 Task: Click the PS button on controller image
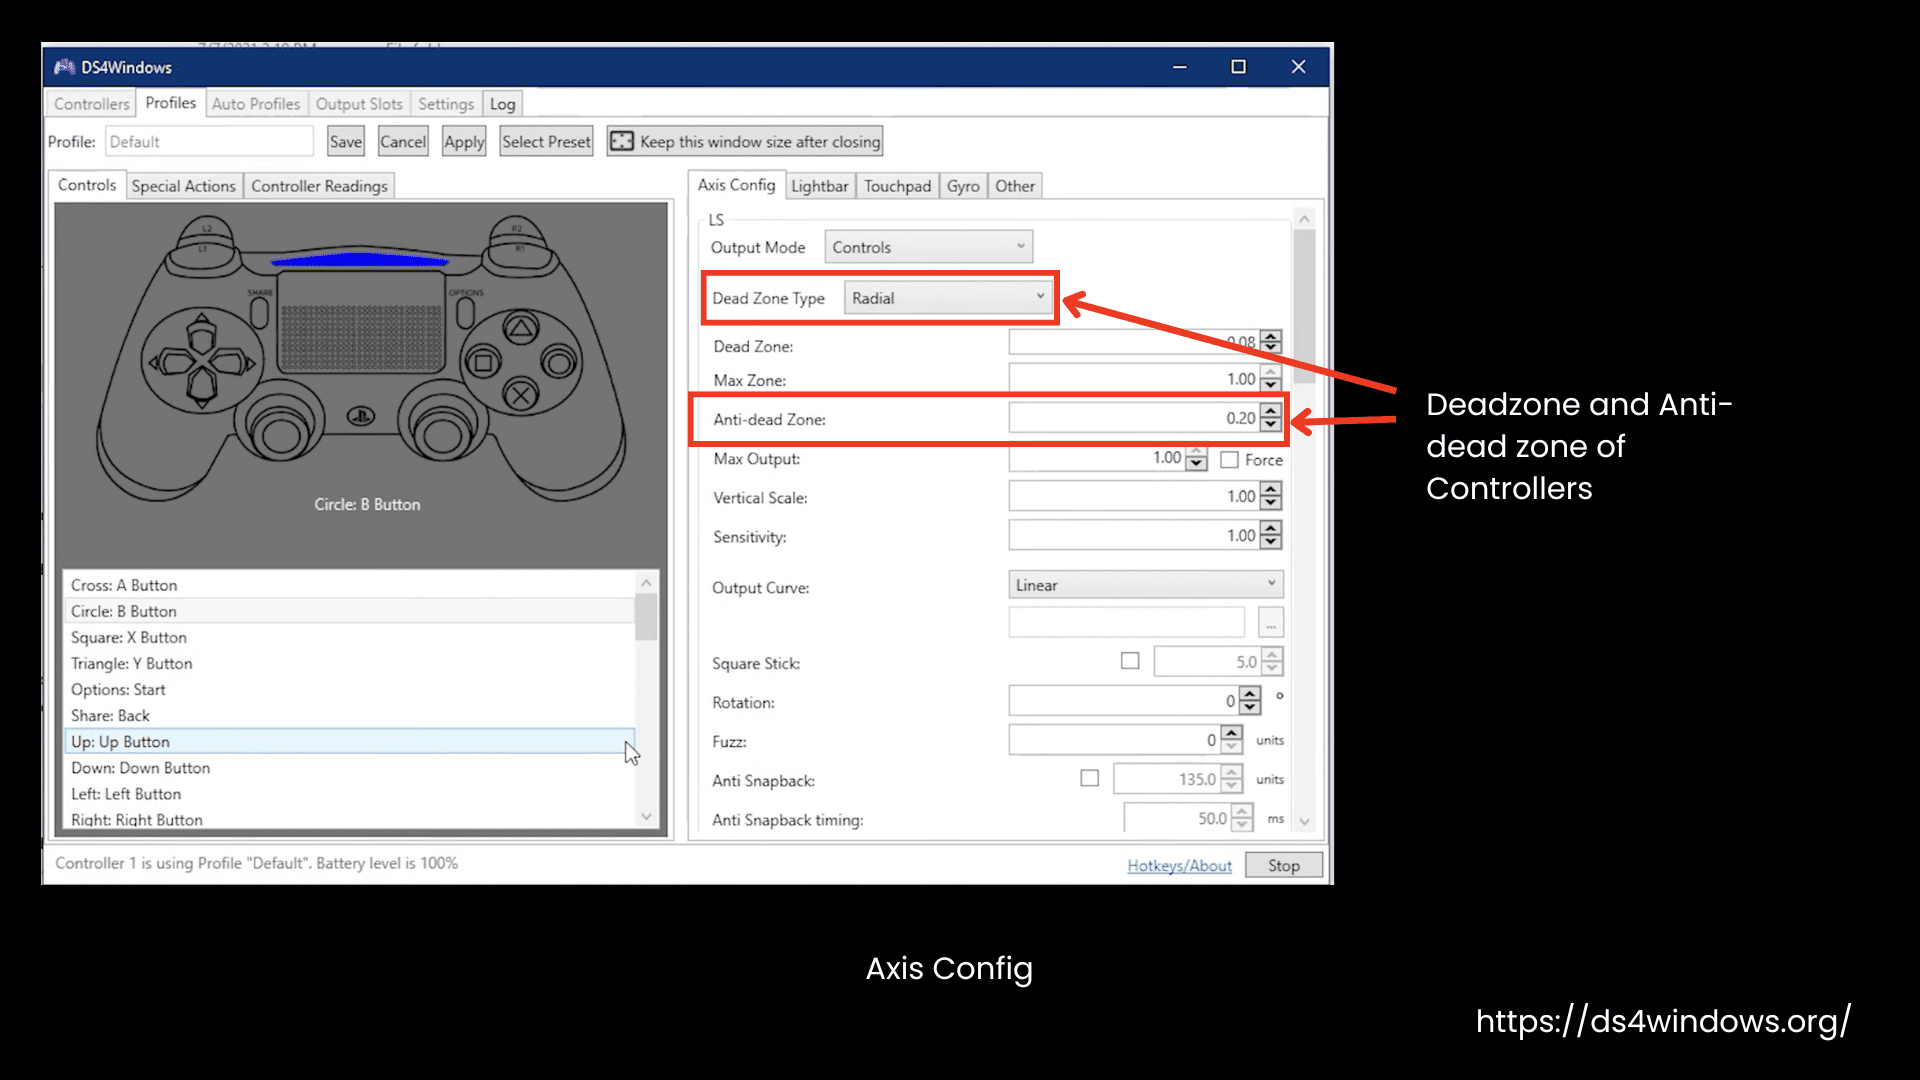coord(361,416)
